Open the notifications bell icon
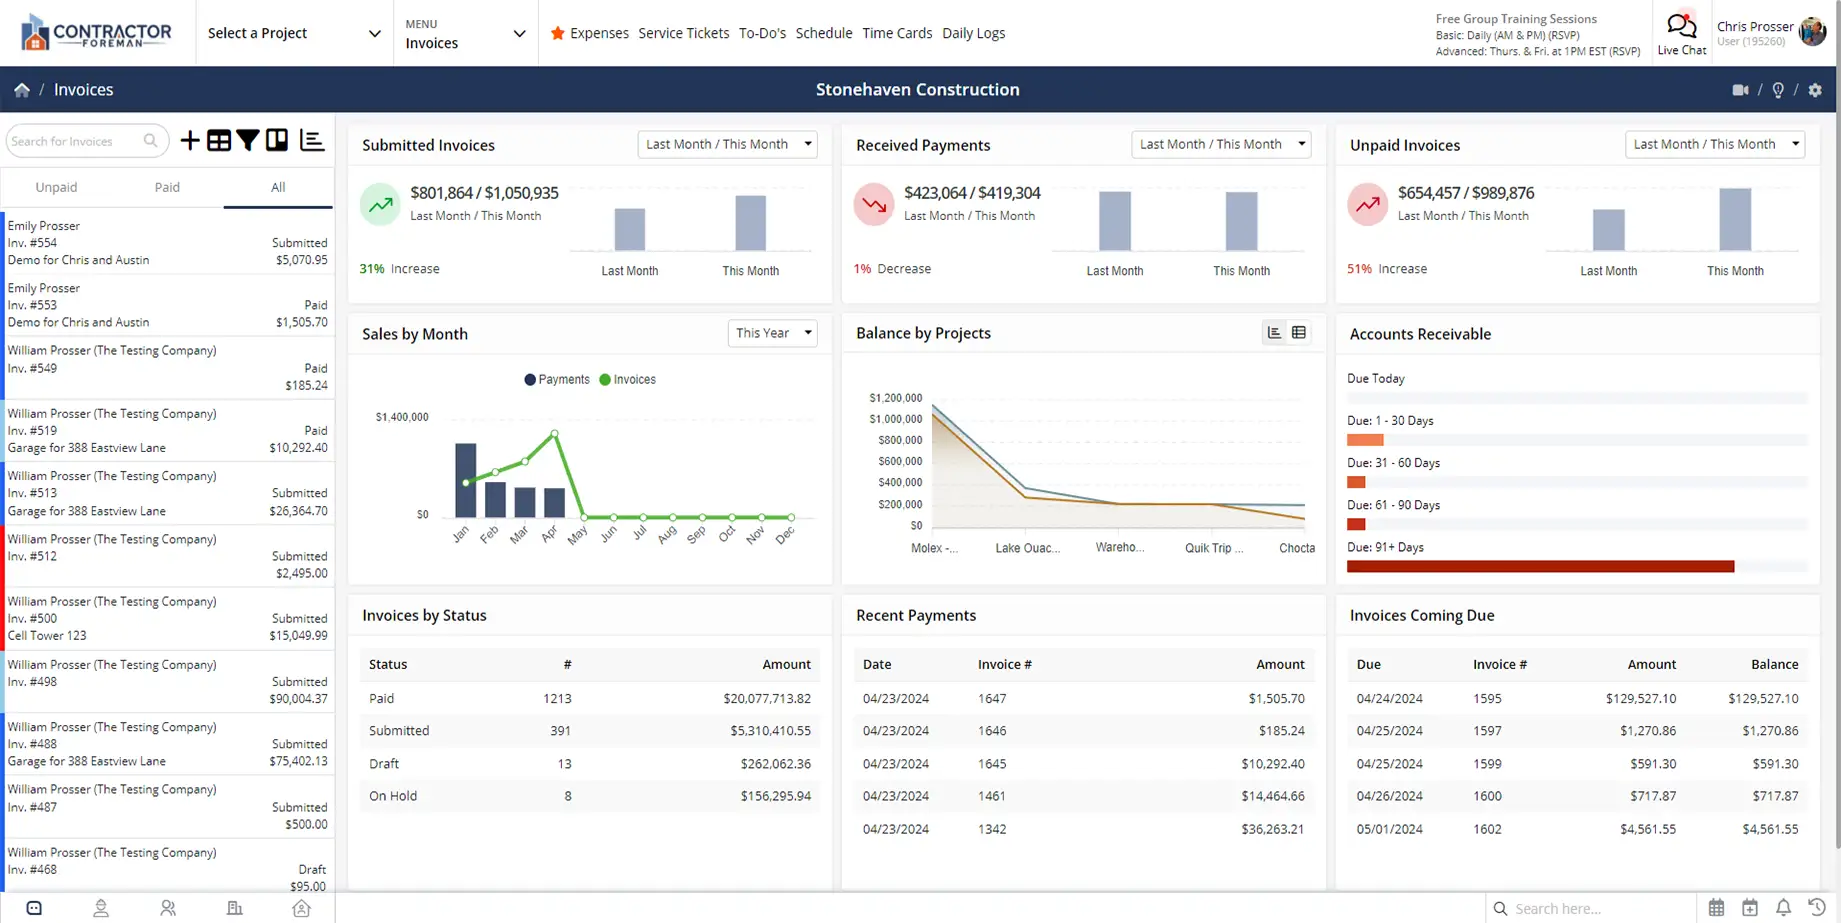The height and width of the screenshot is (923, 1841). [x=1783, y=908]
